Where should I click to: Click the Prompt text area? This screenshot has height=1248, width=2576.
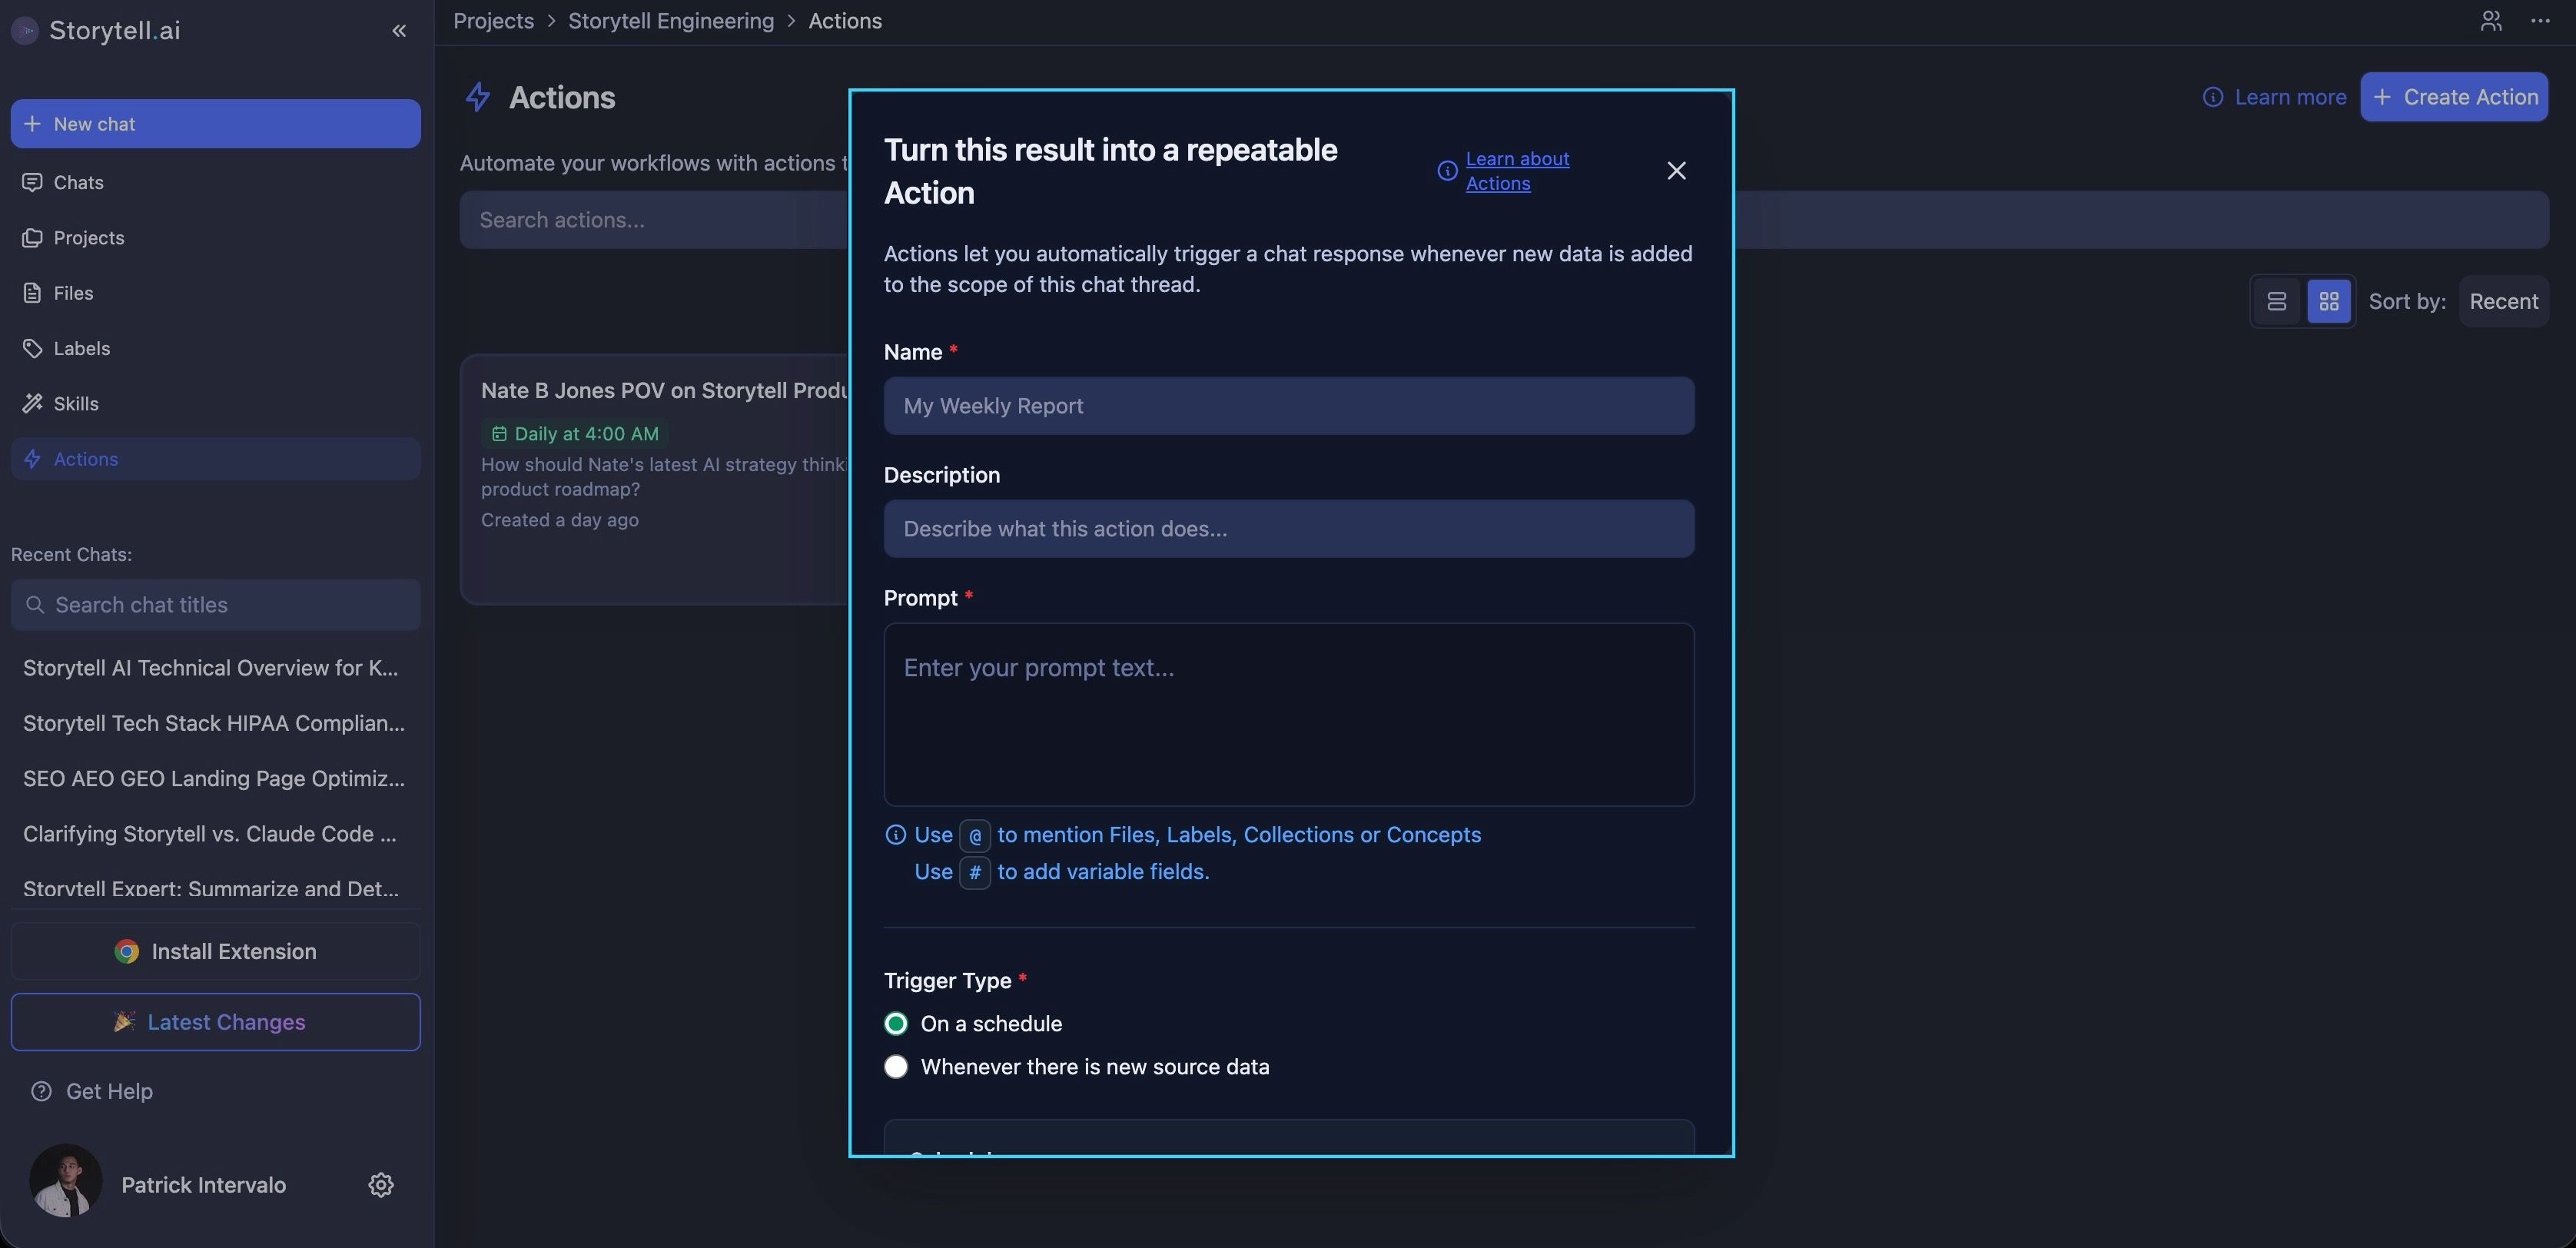point(1289,715)
